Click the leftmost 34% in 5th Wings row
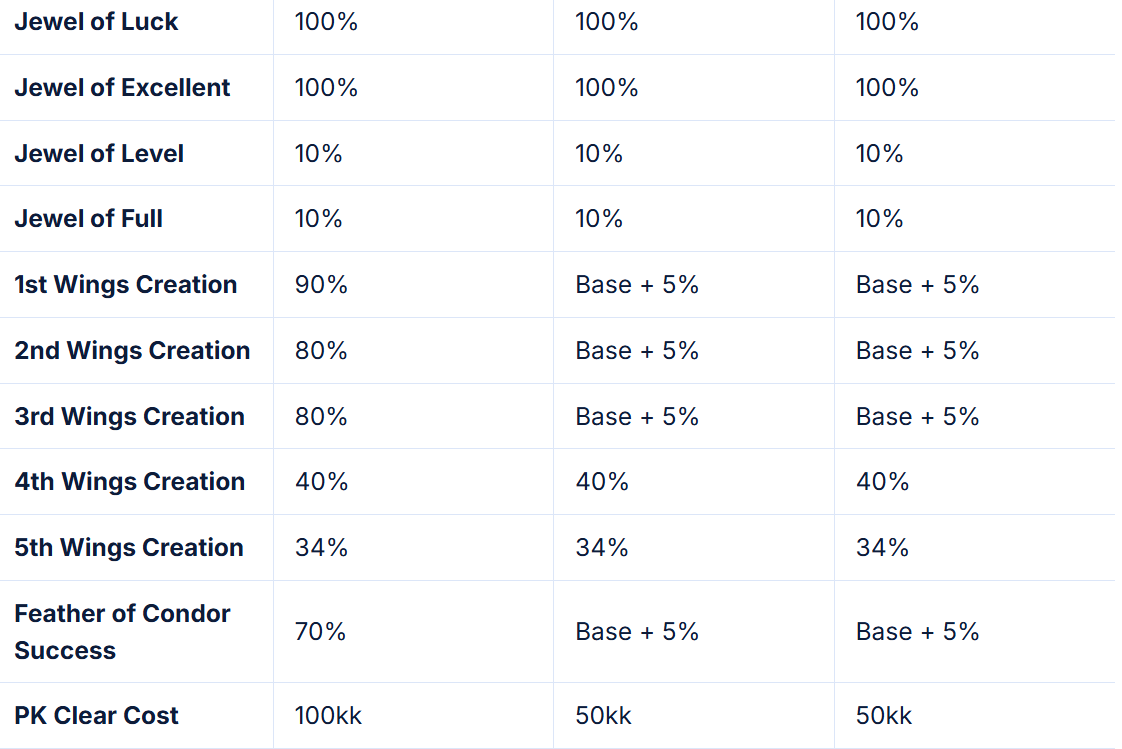Image resolution: width=1122 pixels, height=749 pixels. [x=321, y=548]
